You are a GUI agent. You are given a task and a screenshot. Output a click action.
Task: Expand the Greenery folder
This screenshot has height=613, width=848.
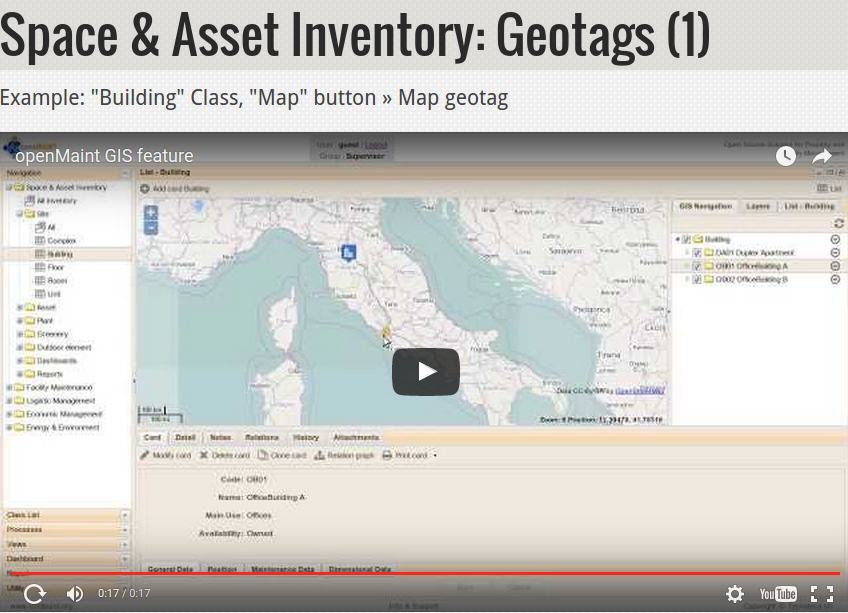pyautogui.click(x=20, y=334)
